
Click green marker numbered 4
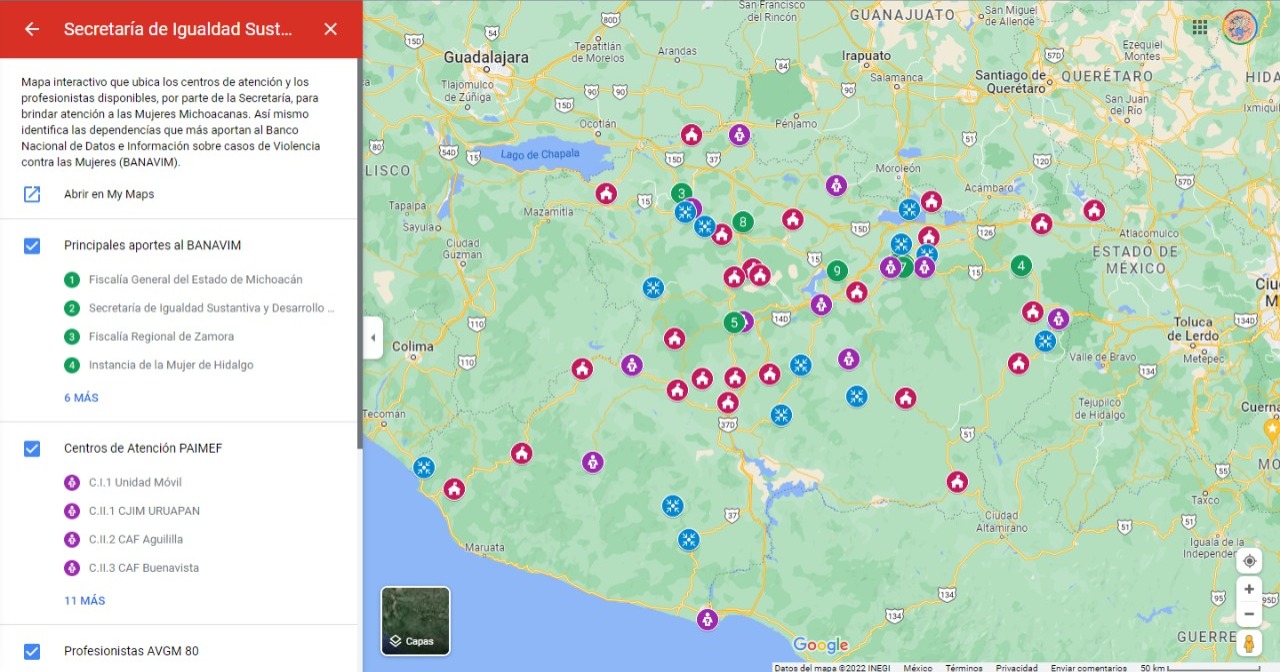pos(1020,266)
